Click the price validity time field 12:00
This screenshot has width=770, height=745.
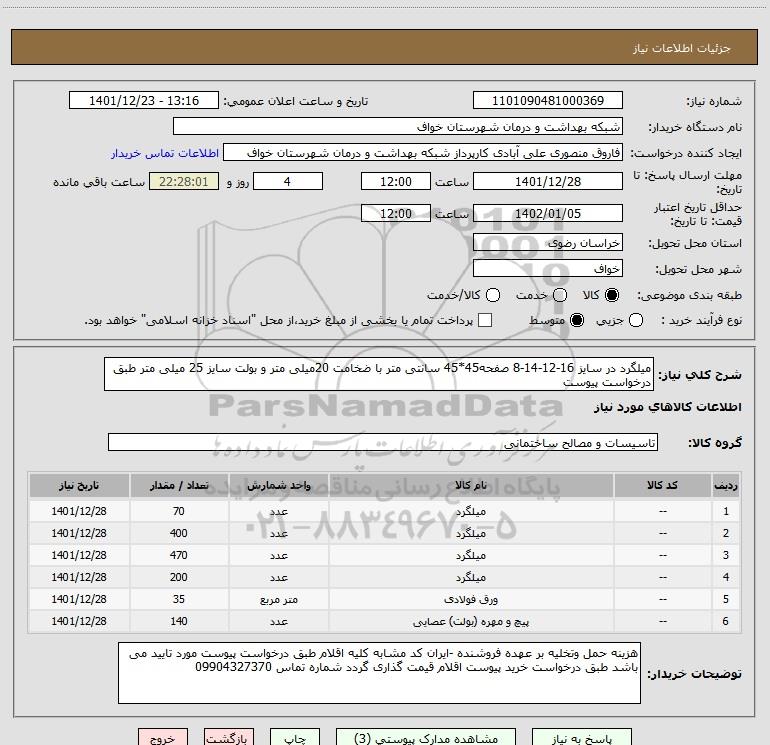(x=396, y=213)
